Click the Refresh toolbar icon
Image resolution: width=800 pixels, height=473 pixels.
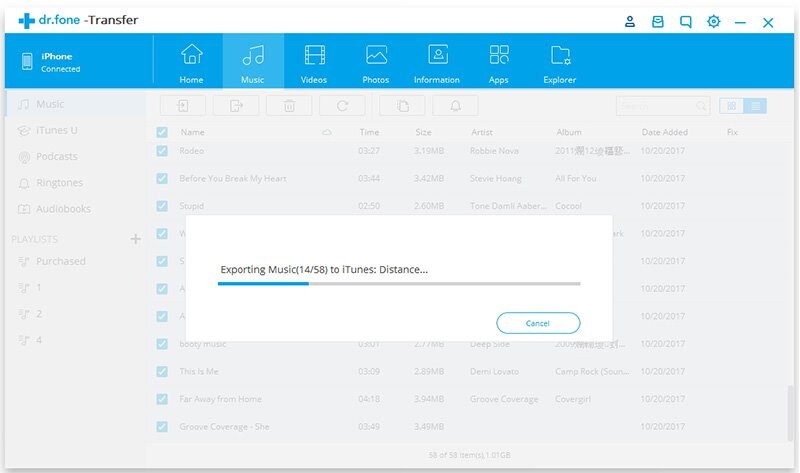pos(342,106)
